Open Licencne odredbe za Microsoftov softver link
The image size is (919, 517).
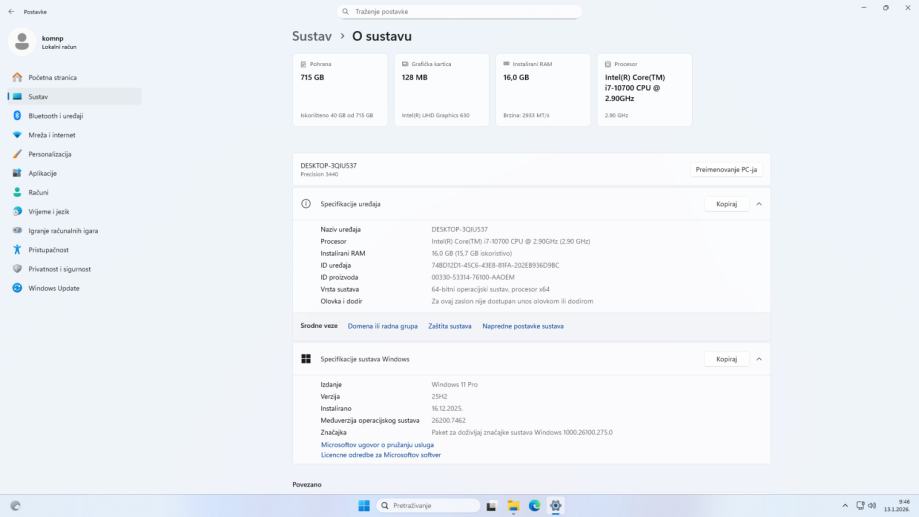tap(380, 455)
